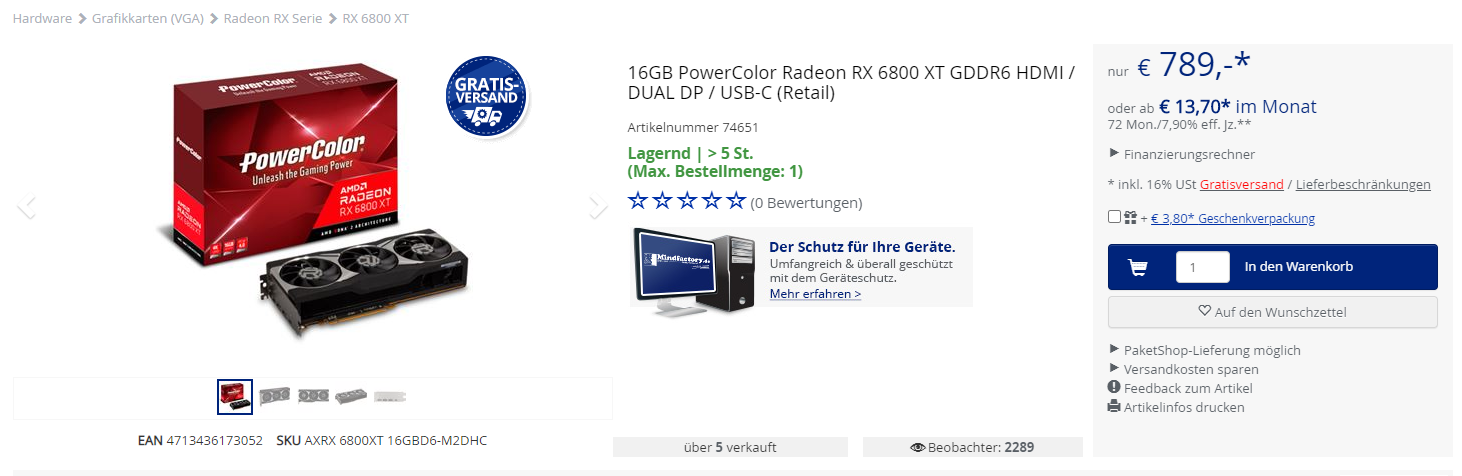The image size is (1462, 476).
Task: Open the Lieferbeschränkungen link
Action: (x=1363, y=185)
